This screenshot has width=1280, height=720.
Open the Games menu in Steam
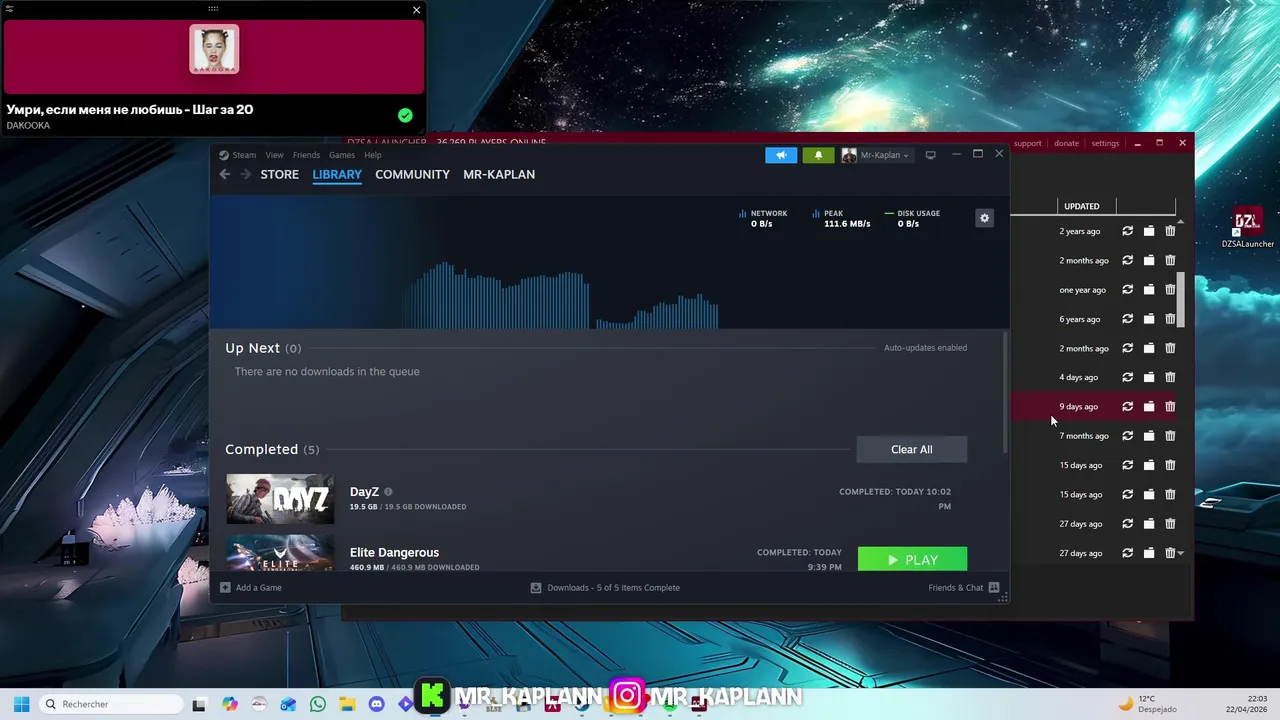click(342, 155)
